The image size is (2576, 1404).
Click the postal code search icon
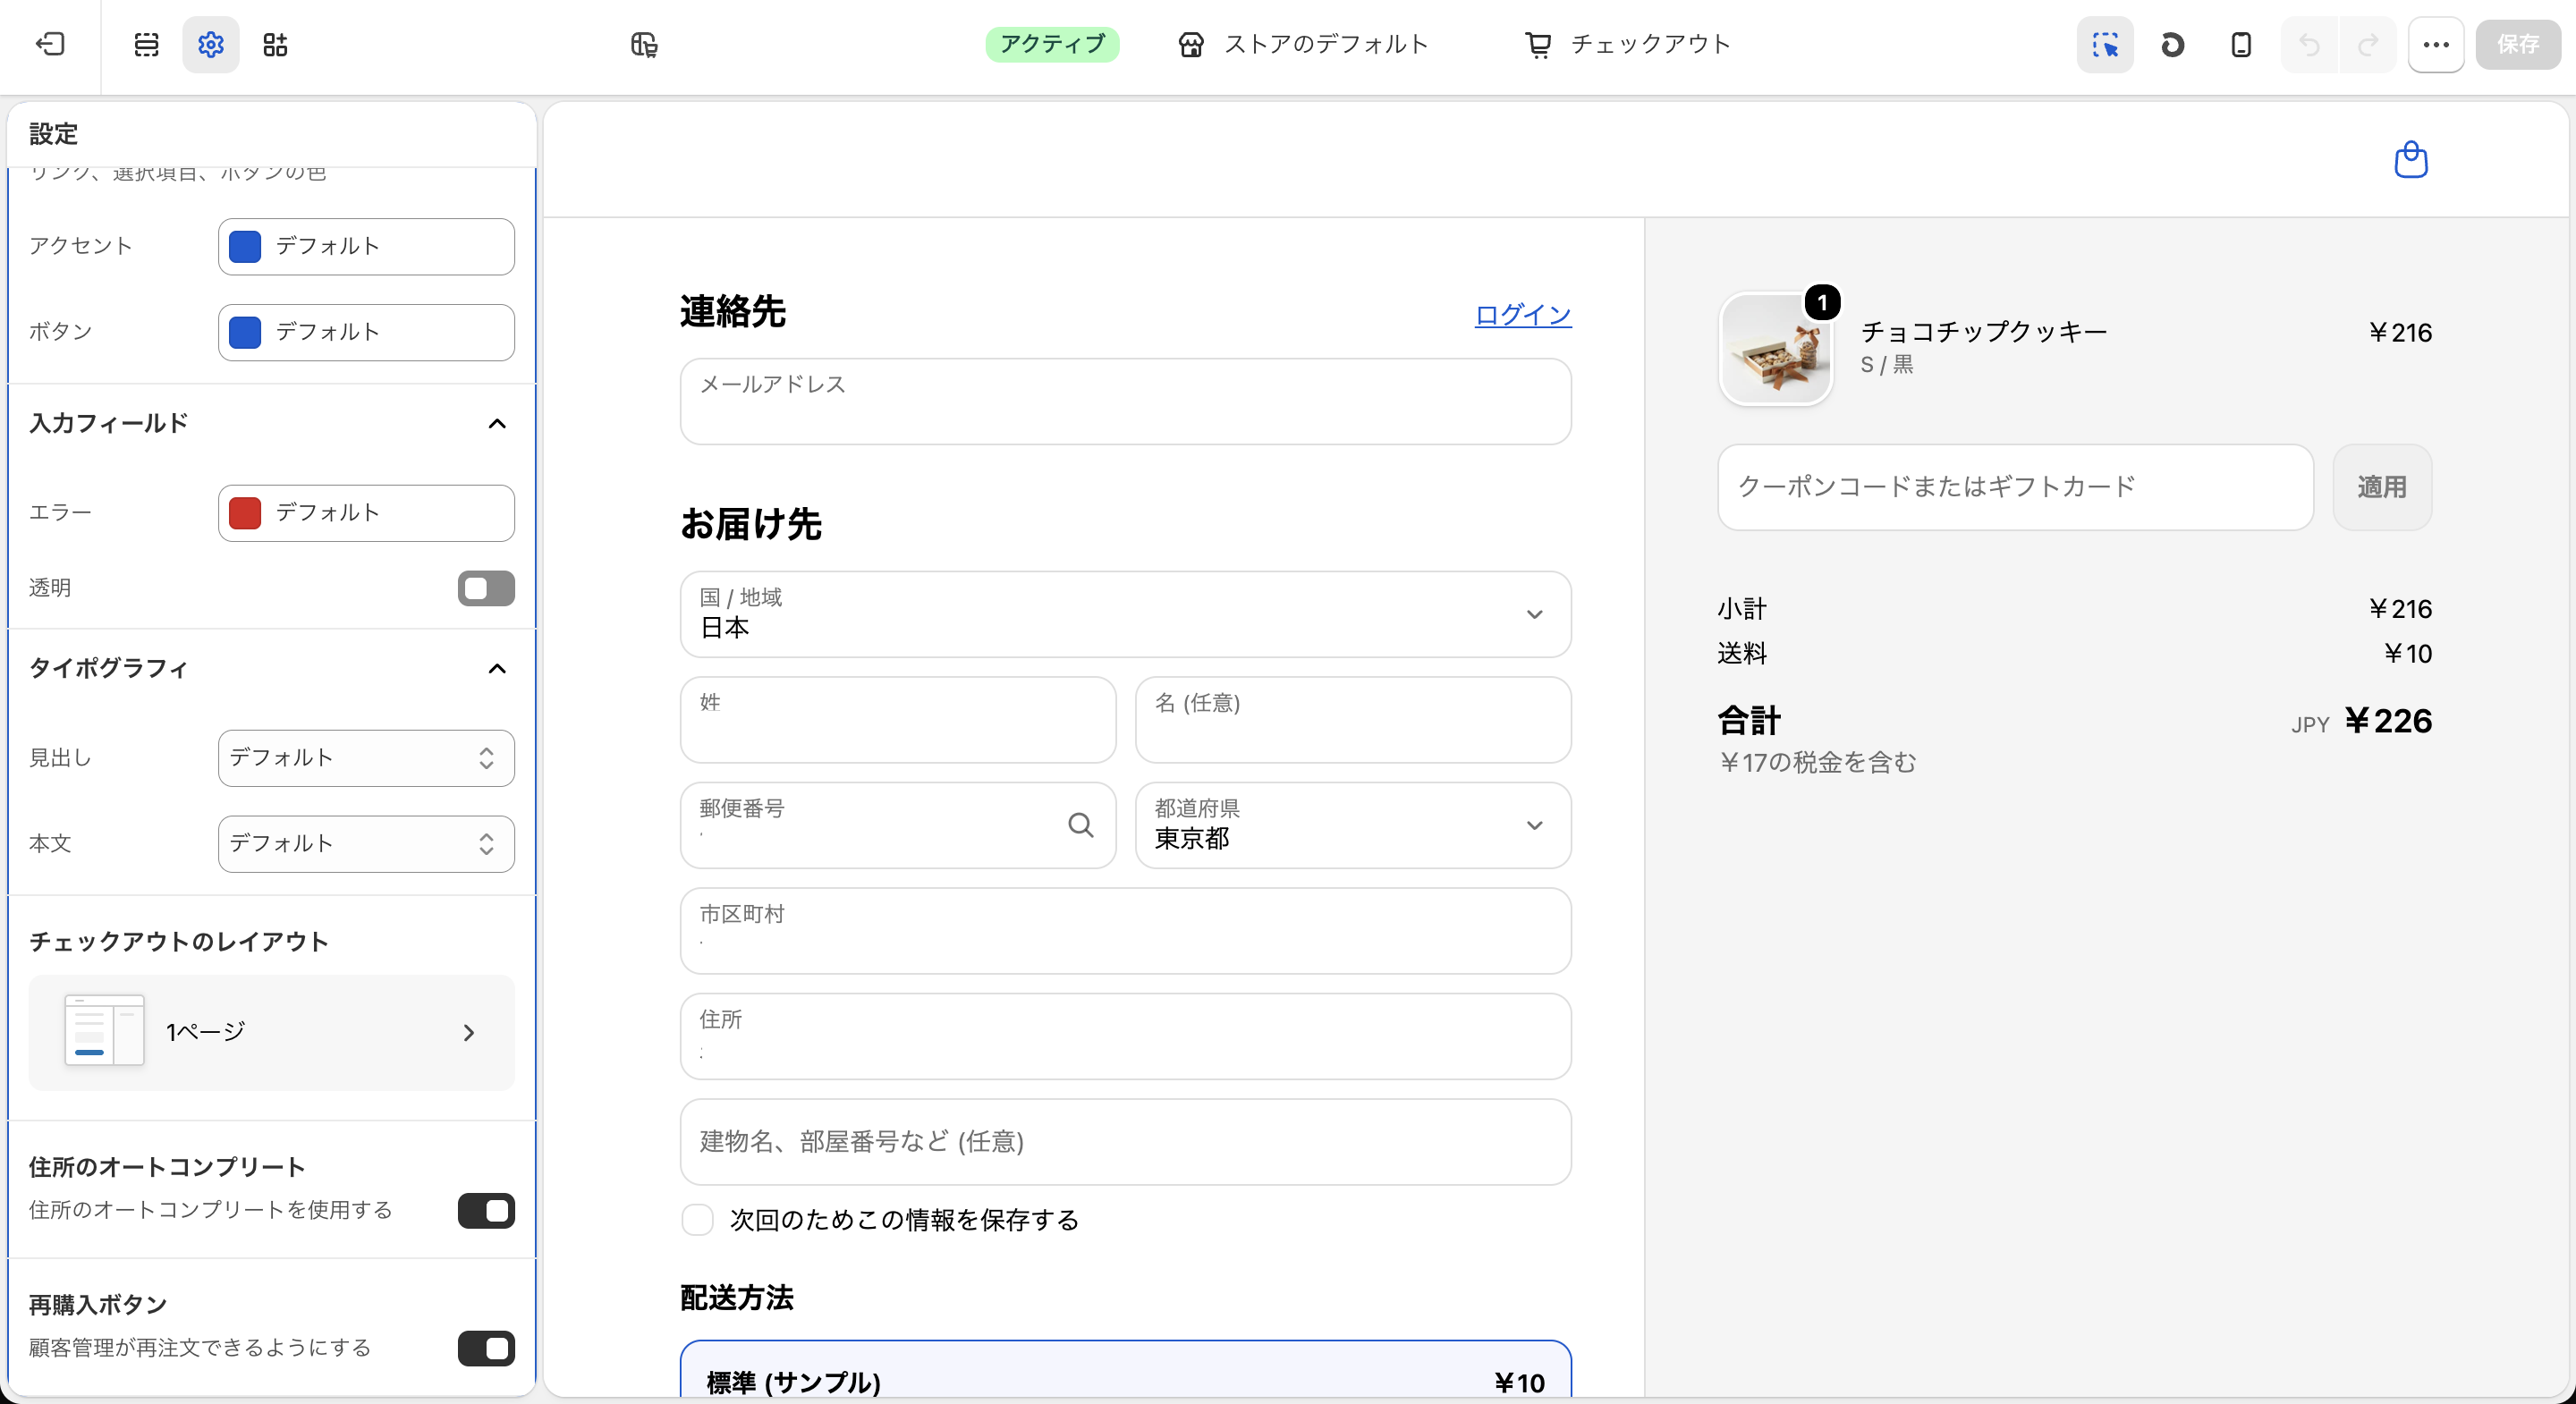(x=1080, y=825)
